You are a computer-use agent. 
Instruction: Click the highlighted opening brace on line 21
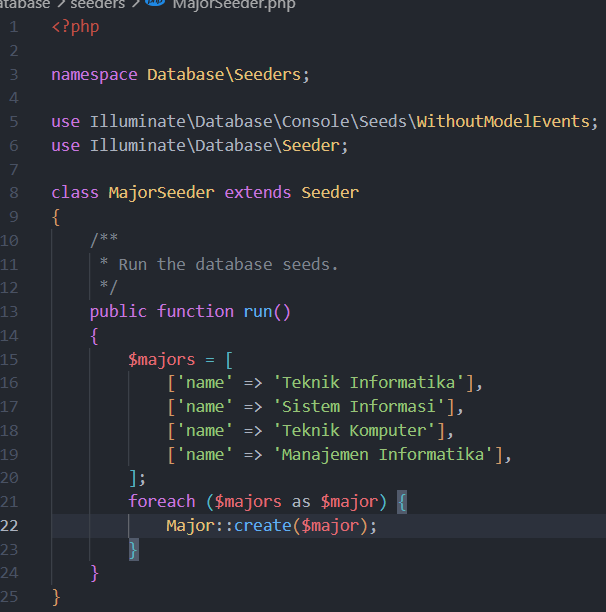point(402,502)
